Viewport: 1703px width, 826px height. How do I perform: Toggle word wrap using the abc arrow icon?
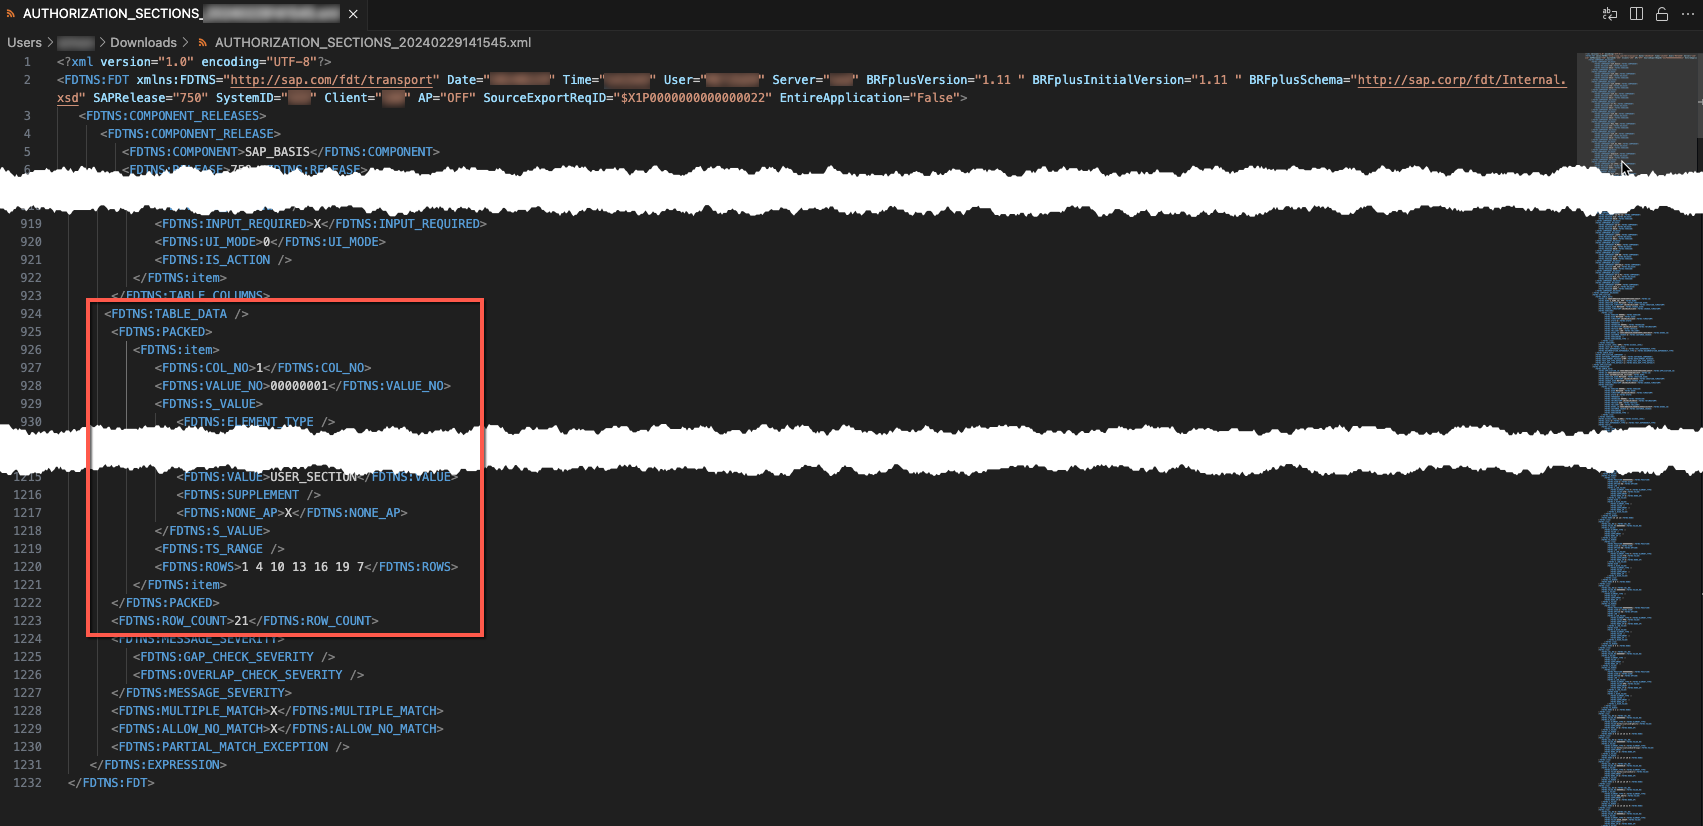coord(1610,14)
